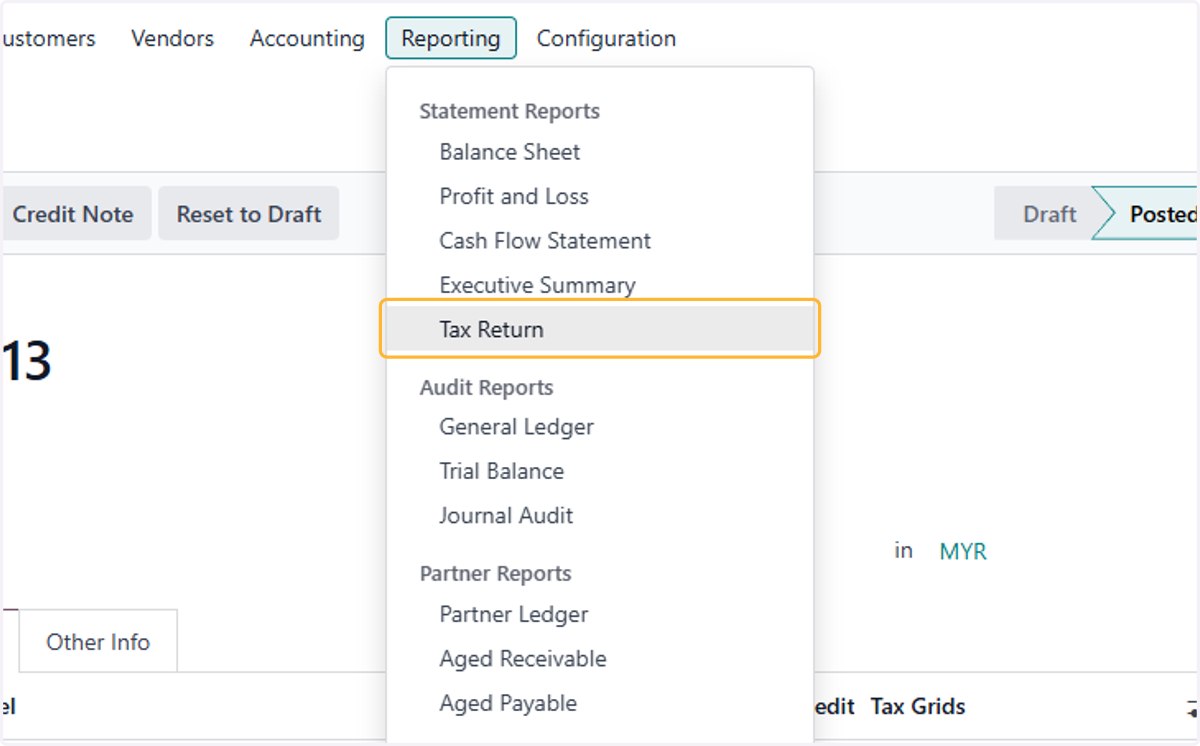Open the Configuration menu
The height and width of the screenshot is (746, 1200).
606,38
